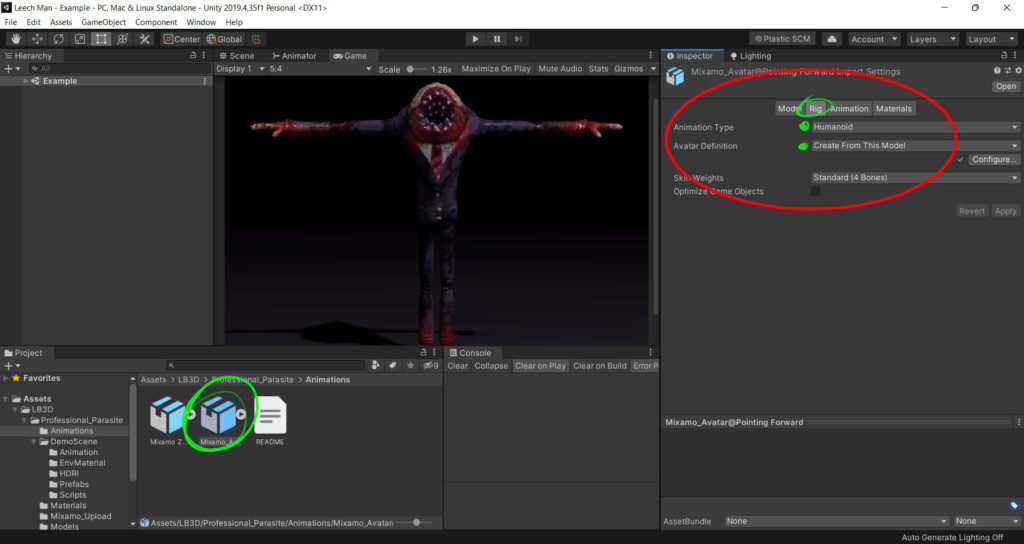Screen dimensions: 1024x544
Task: Open the 5:4 aspect ratio dropdown
Action: 320,69
